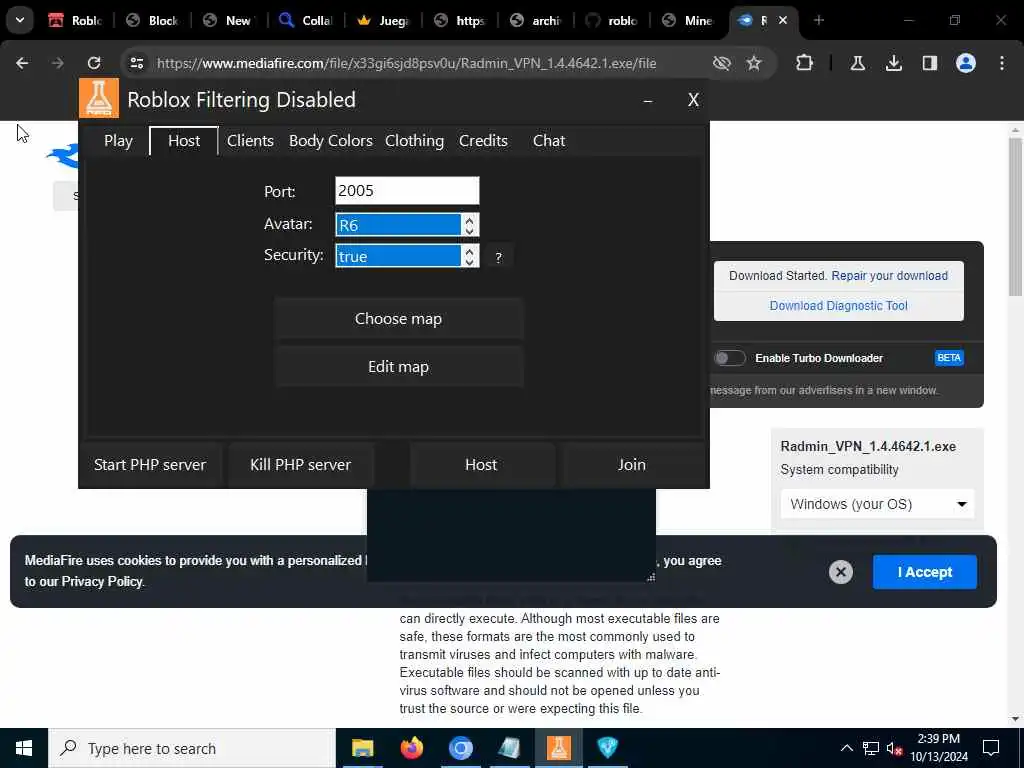1024x768 pixels.
Task: Switch to the Collab browser tab
Action: 306,20
